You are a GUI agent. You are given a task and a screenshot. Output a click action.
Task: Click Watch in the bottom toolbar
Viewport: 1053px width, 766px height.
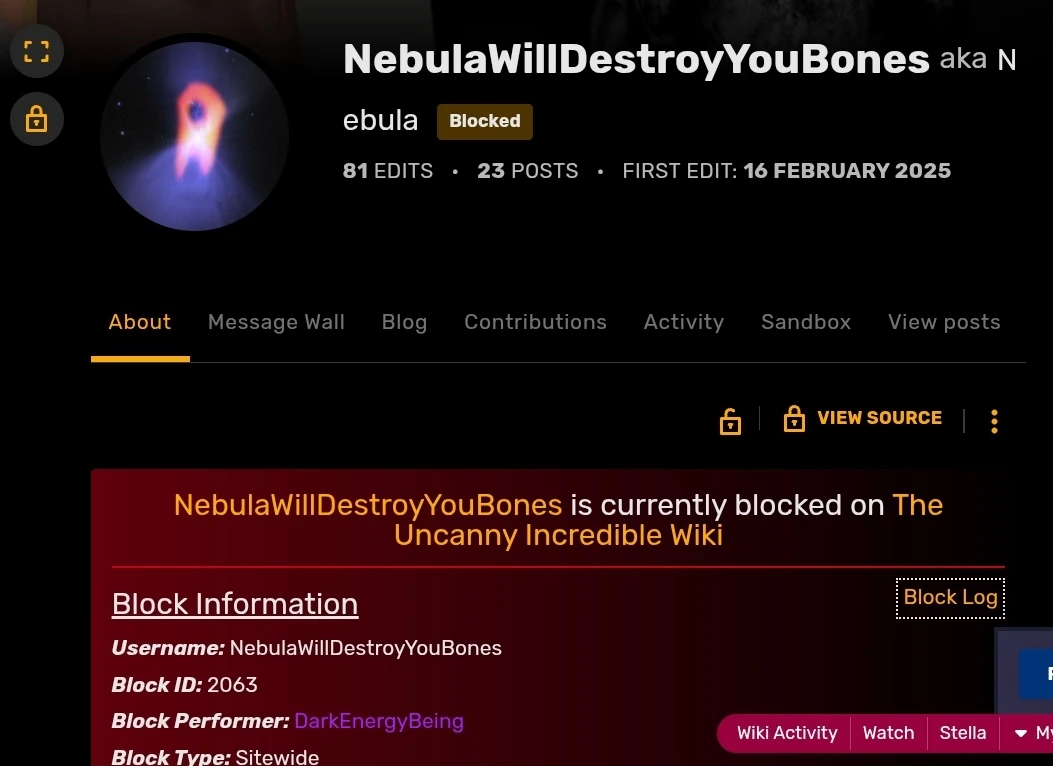(888, 733)
